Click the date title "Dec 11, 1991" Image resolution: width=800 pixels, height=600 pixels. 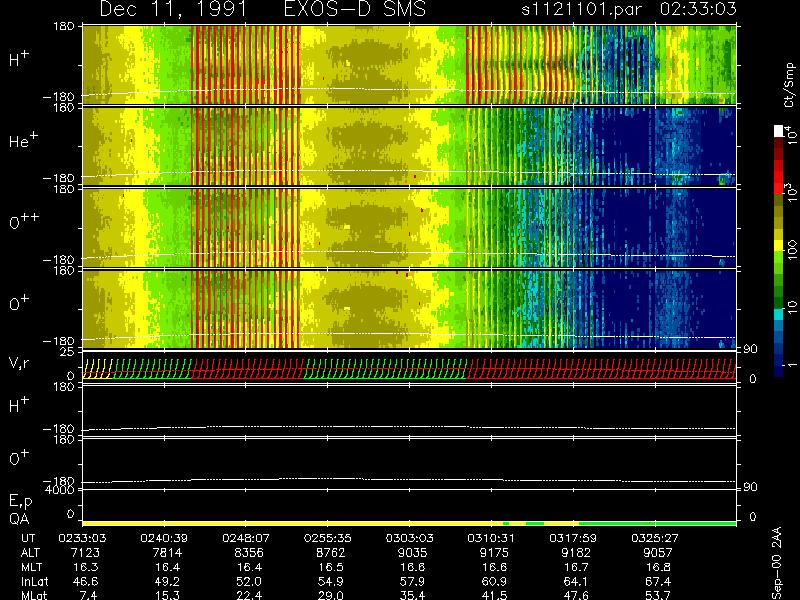173,9
